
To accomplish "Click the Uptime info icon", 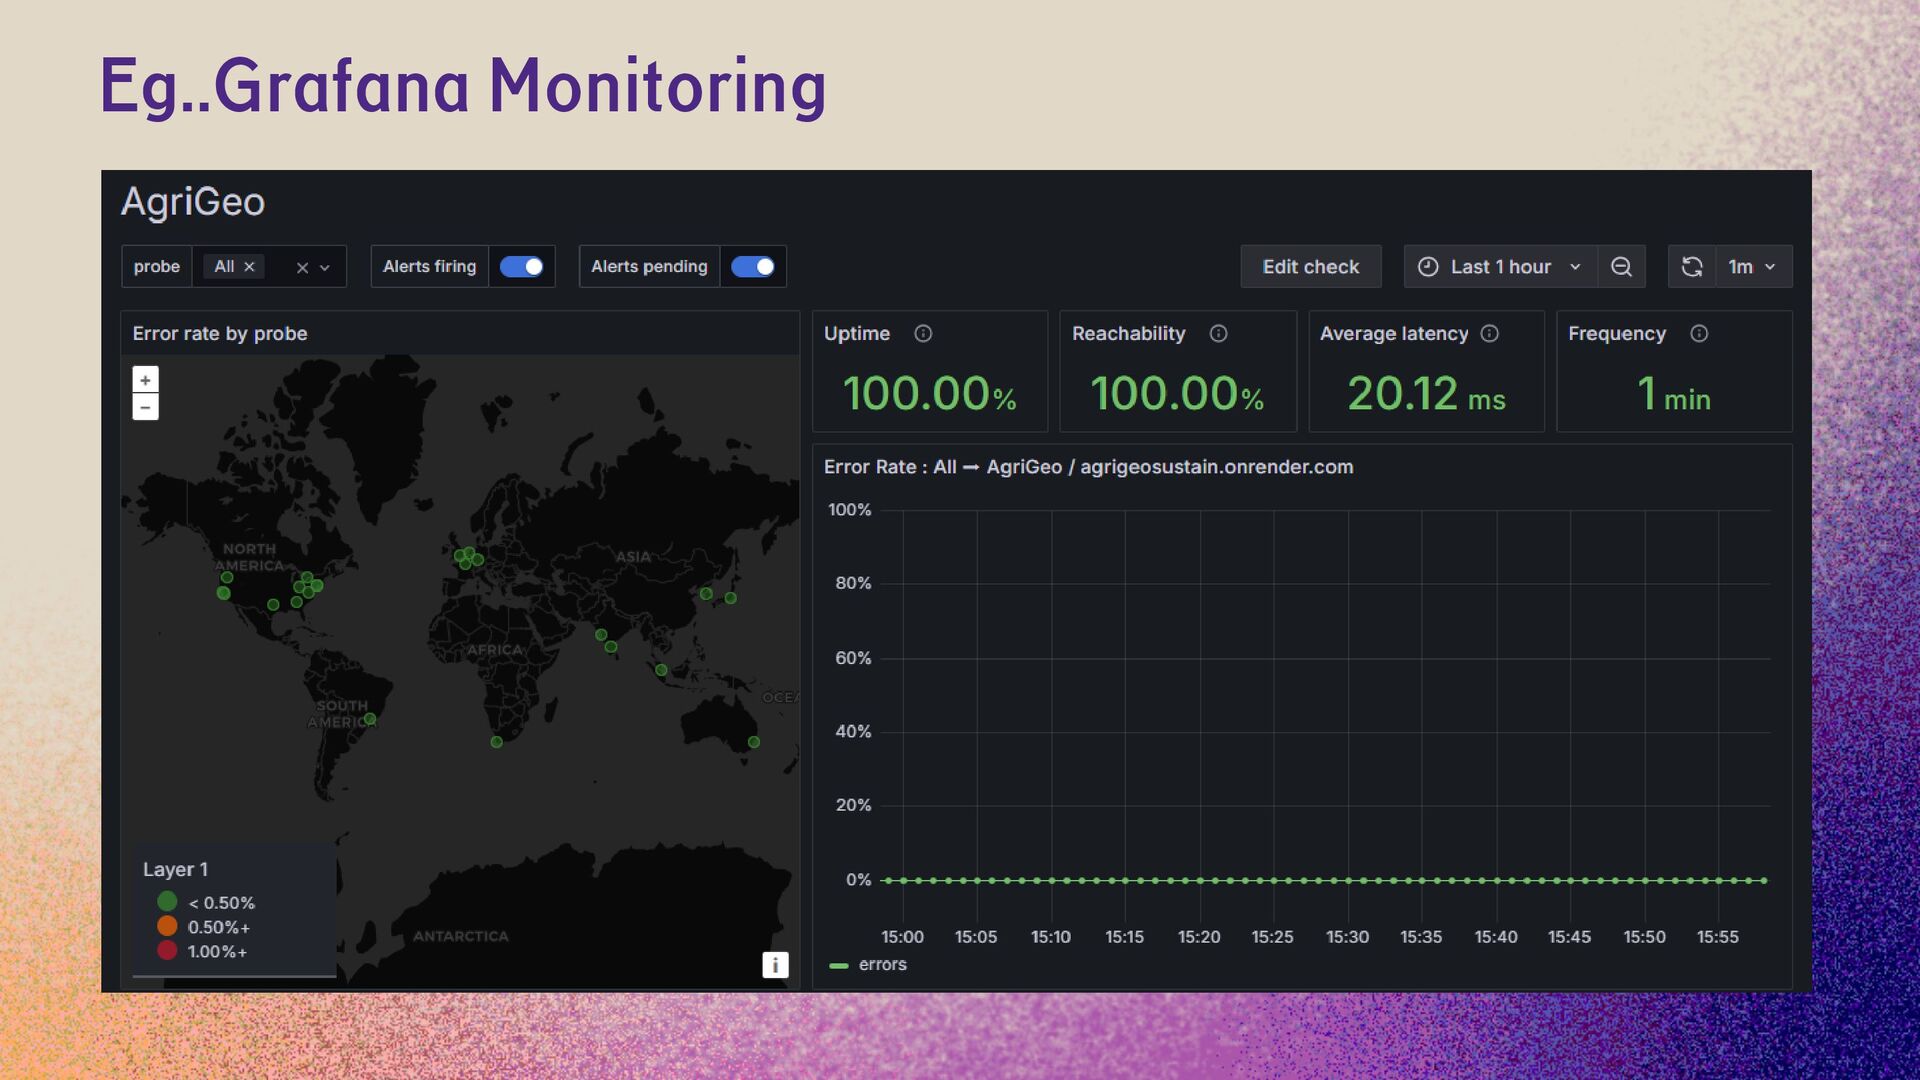I will coord(923,334).
